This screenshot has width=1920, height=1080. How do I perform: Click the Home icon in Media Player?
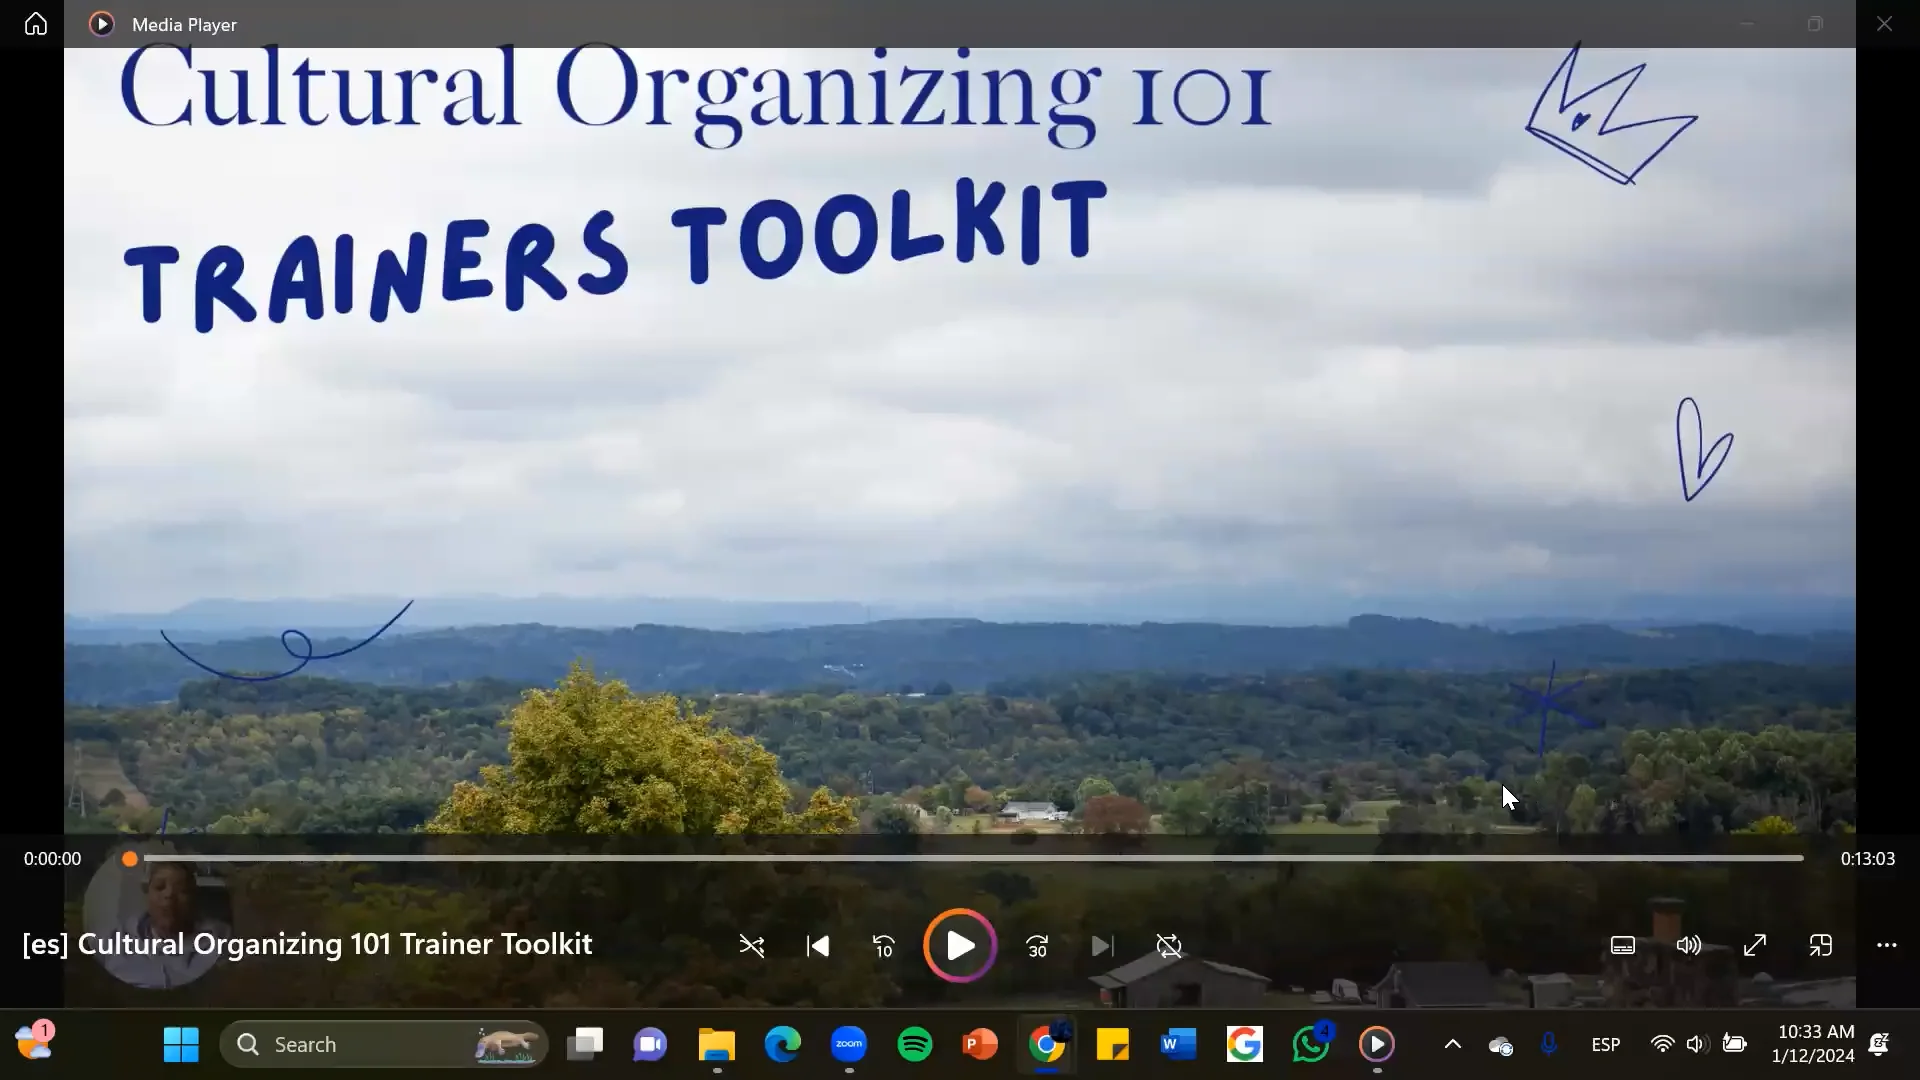tap(35, 23)
